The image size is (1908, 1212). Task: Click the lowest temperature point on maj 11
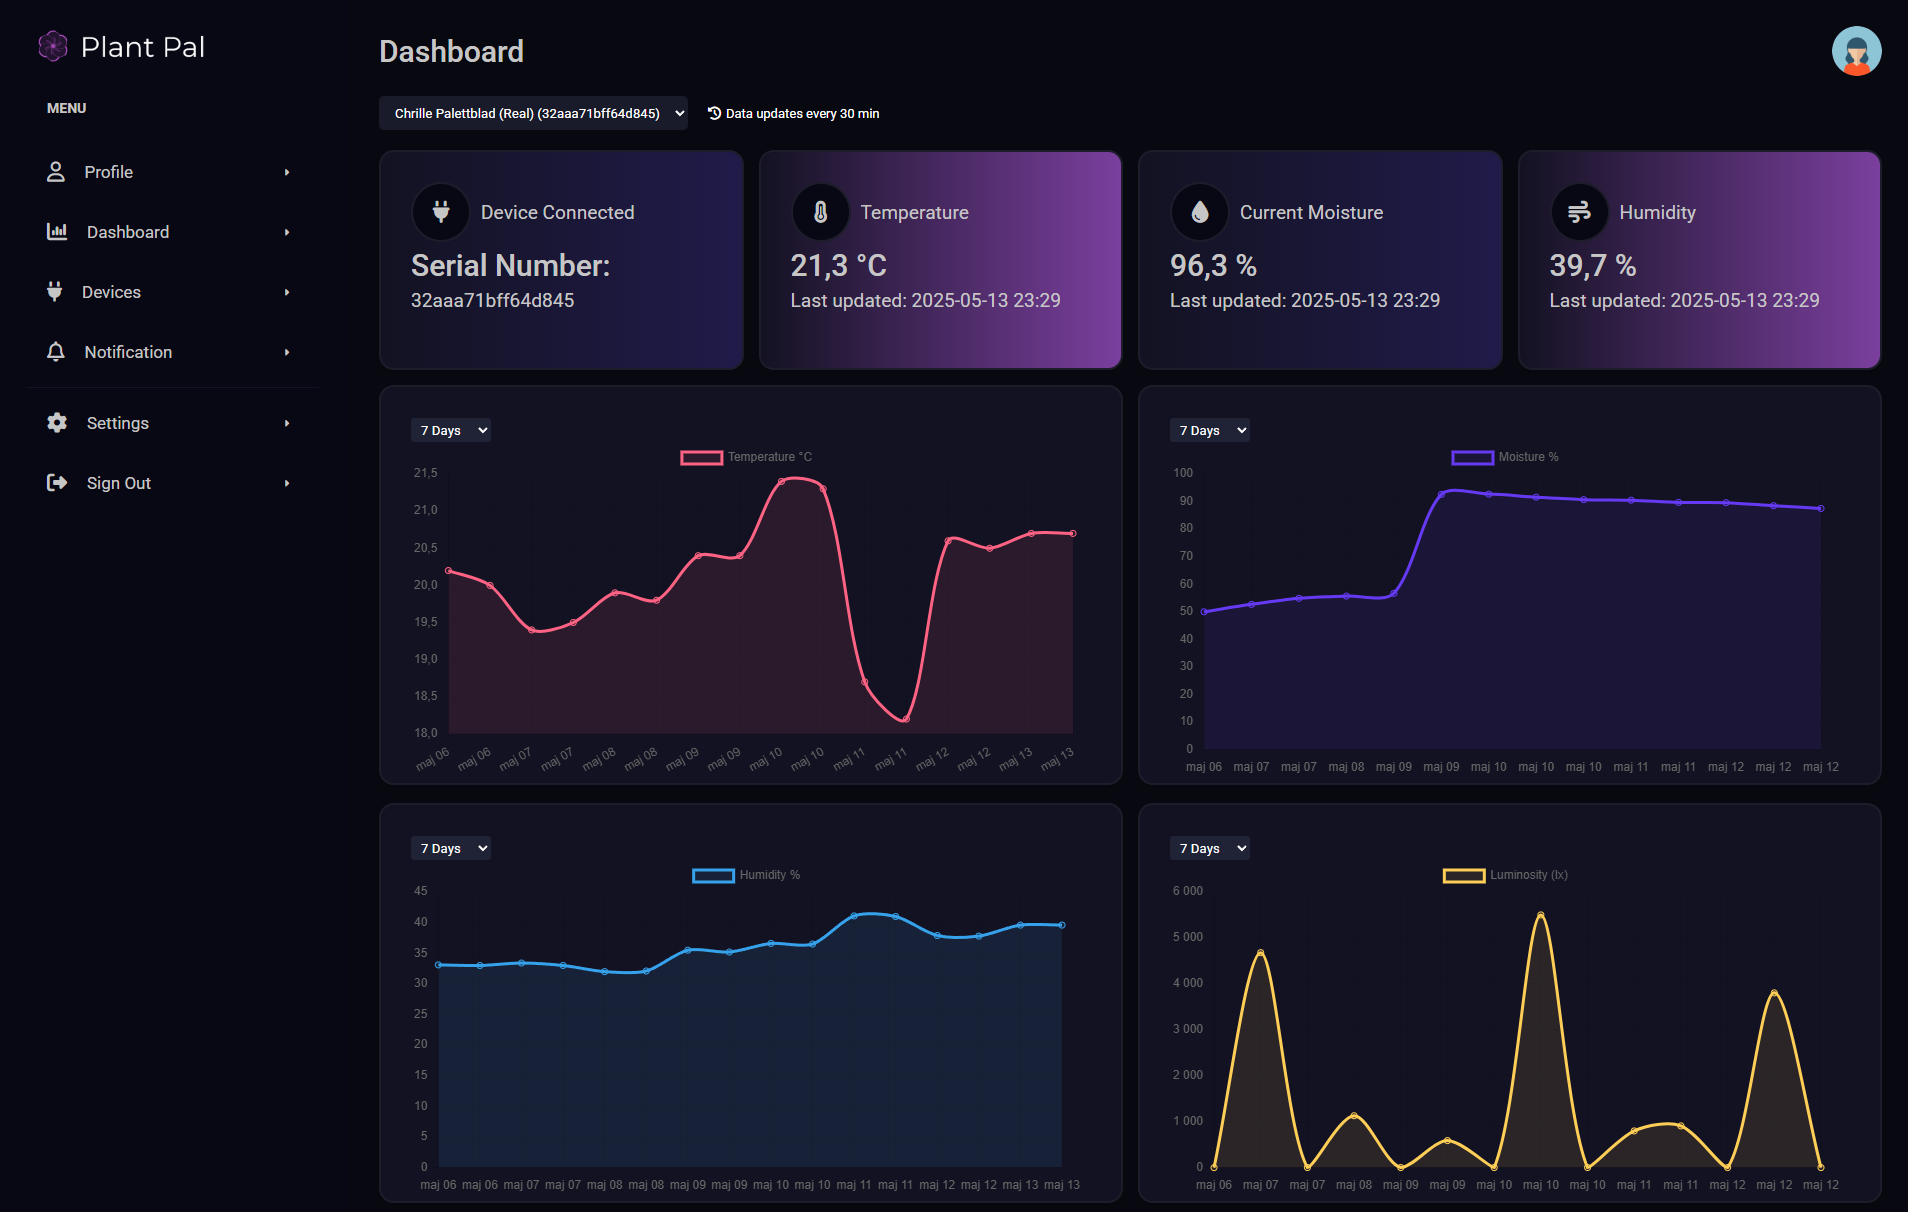pyautogui.click(x=906, y=719)
